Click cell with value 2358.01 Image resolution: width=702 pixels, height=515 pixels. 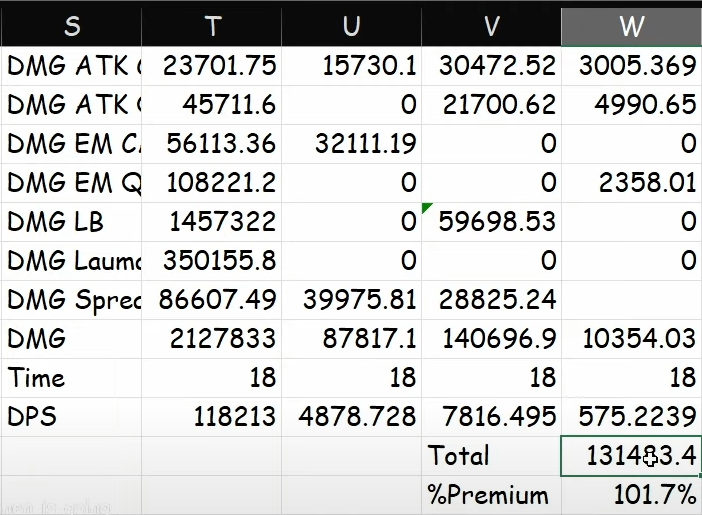tap(632, 183)
